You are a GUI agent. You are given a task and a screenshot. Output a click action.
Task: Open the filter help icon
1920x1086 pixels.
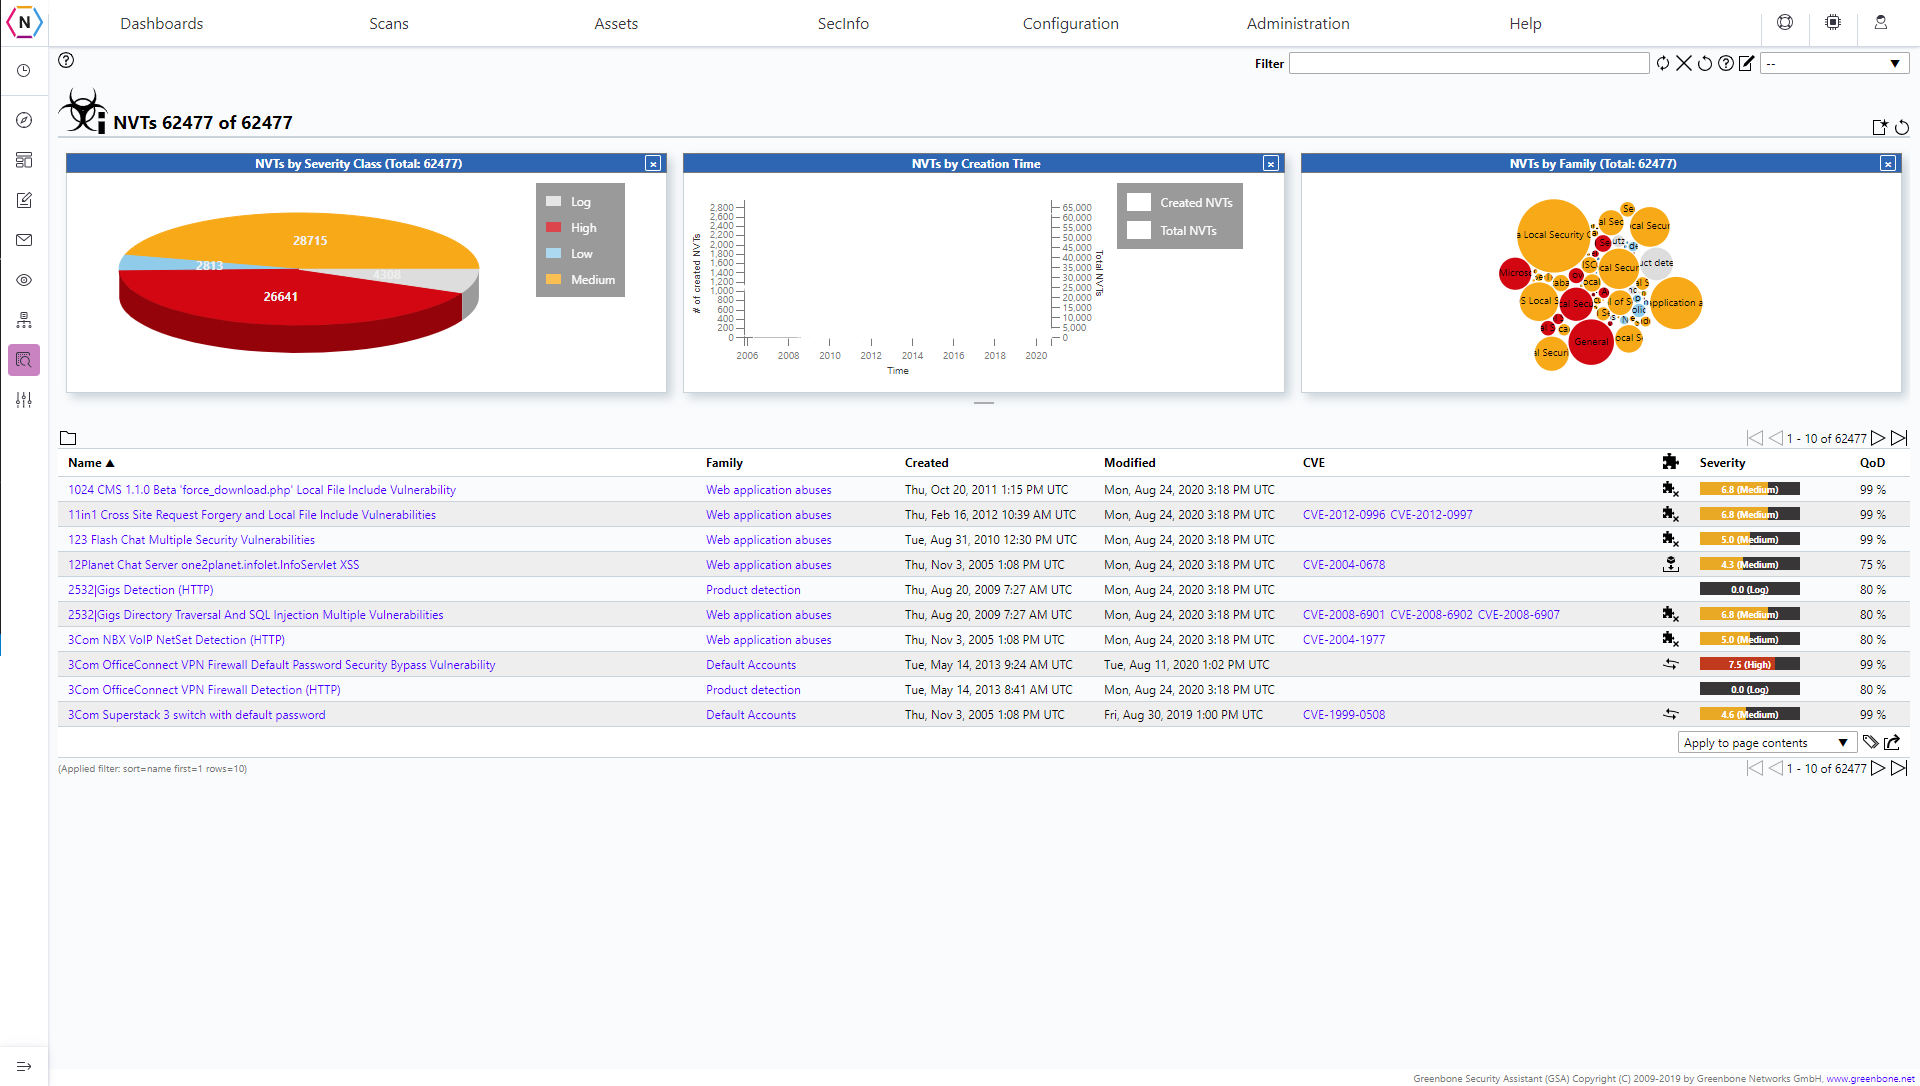(1726, 63)
